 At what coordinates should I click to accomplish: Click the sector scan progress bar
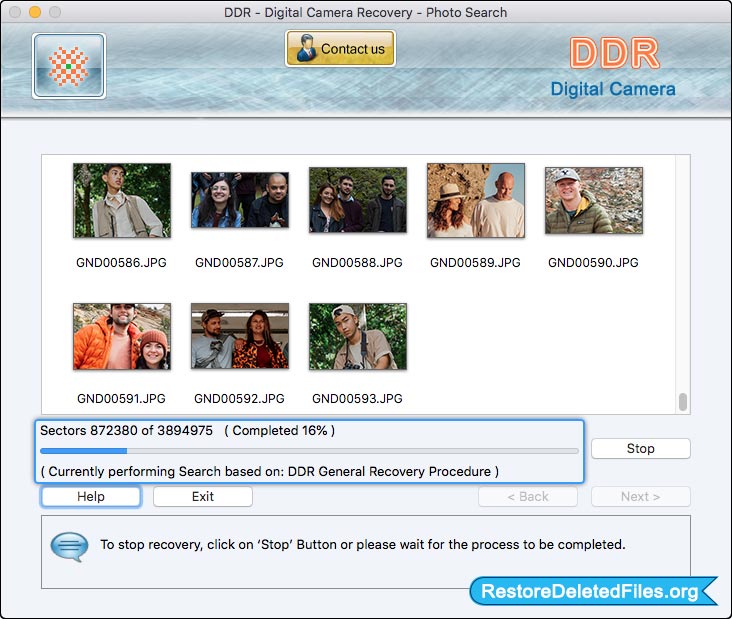(x=309, y=451)
